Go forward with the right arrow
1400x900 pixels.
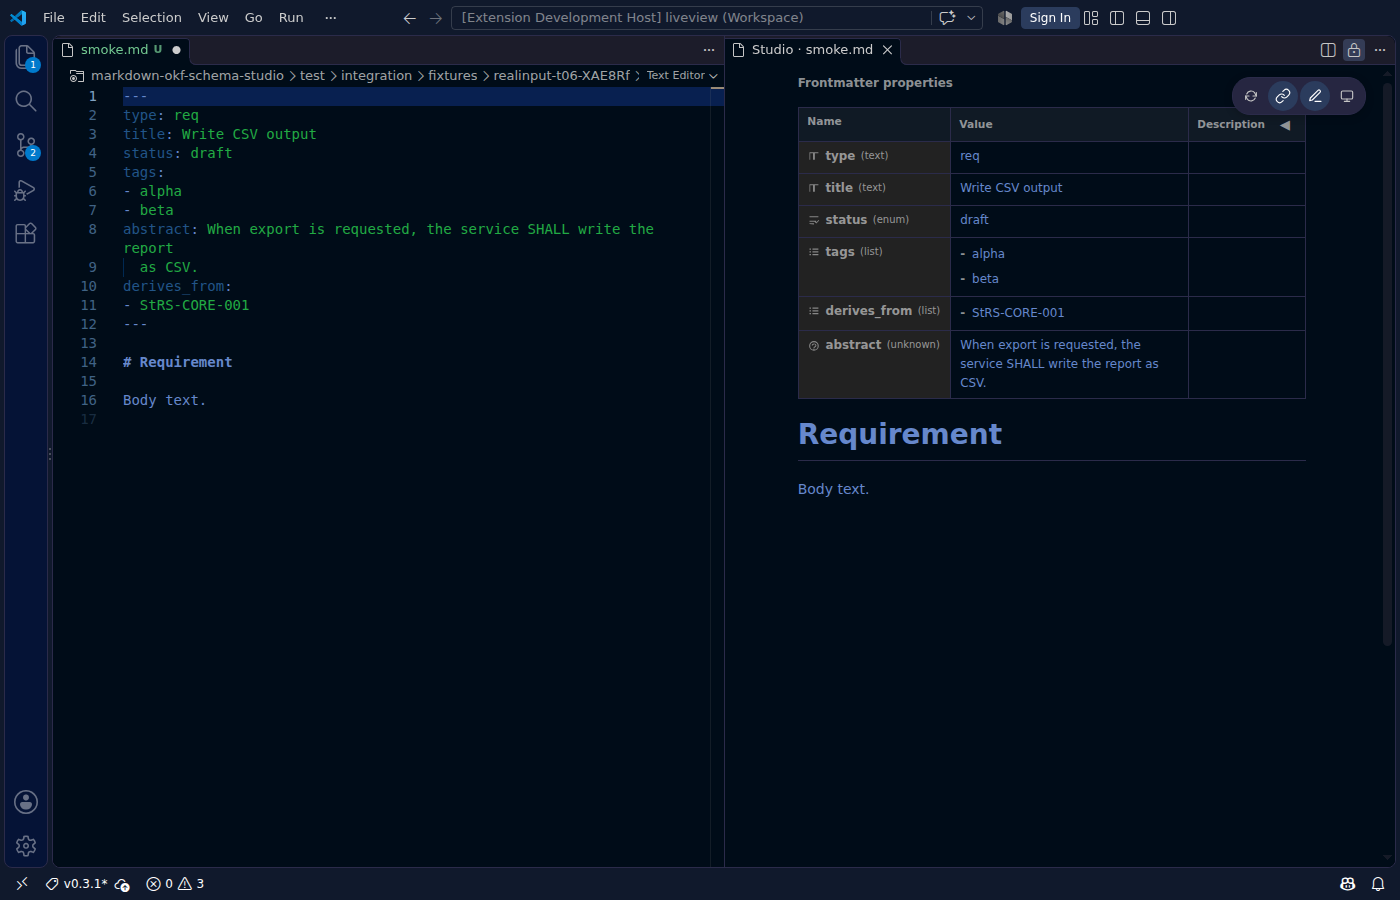436,18
